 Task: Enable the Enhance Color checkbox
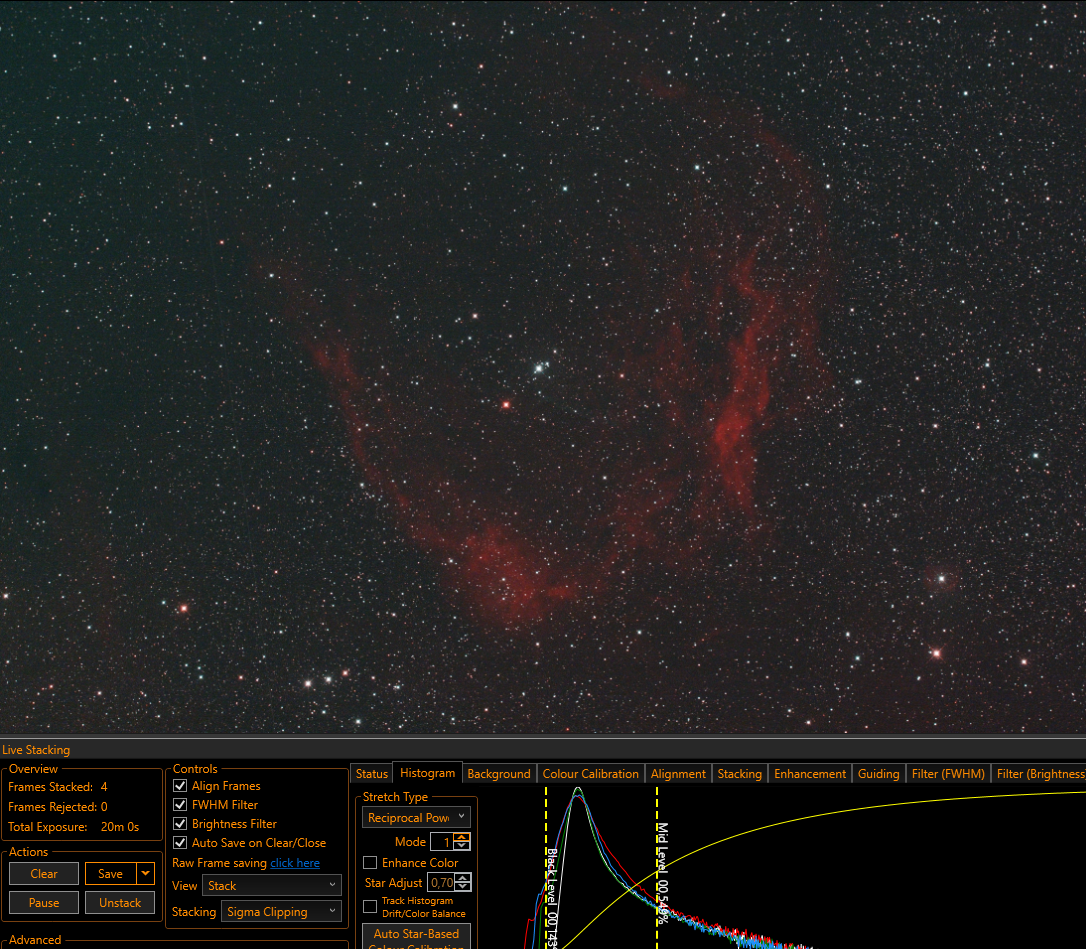coord(371,862)
